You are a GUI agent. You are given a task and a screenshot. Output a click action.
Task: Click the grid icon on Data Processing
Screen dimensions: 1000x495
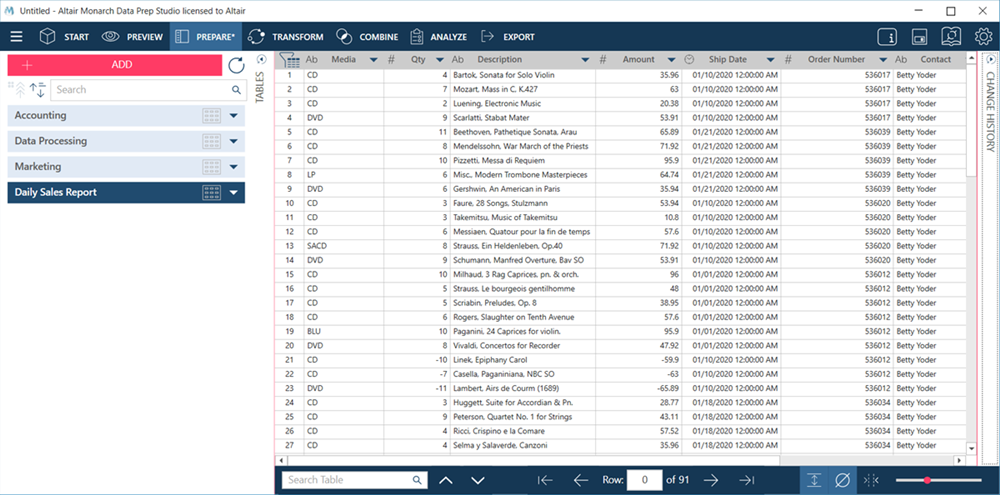[211, 141]
